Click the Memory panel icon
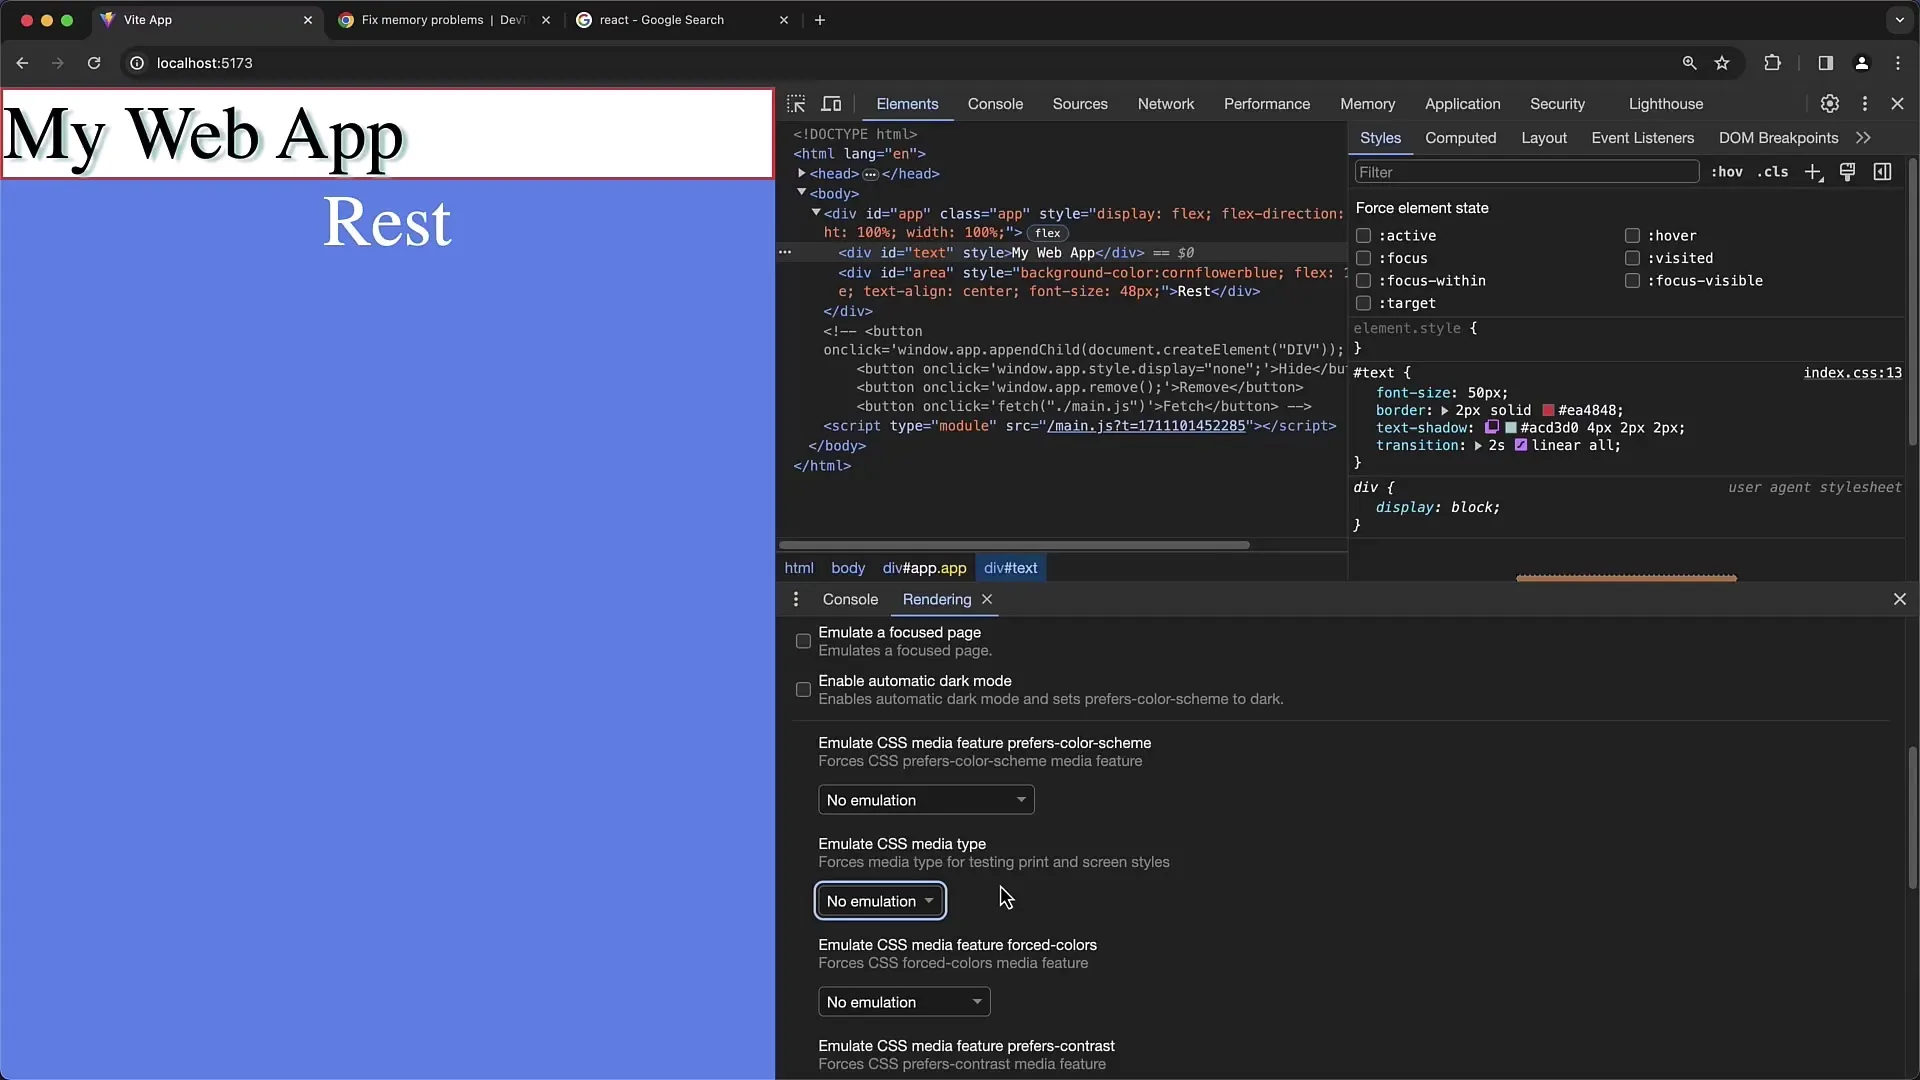1920x1080 pixels. (x=1367, y=103)
